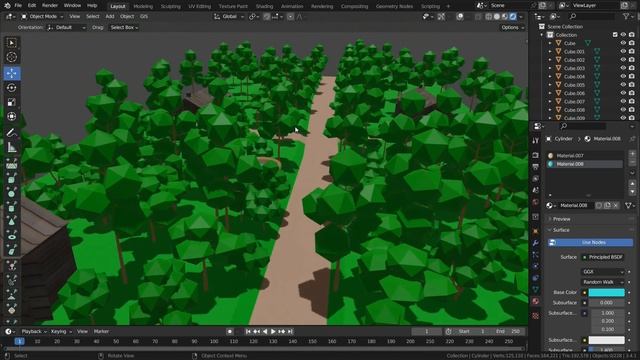Screen dimensions: 640x360
Task: Open Global transform orientation dropdown
Action: [x=229, y=17]
